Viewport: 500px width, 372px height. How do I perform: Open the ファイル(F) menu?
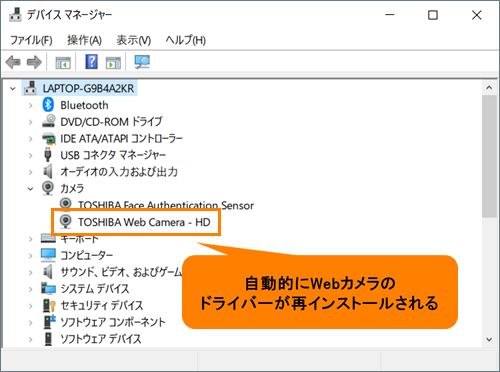(x=31, y=40)
